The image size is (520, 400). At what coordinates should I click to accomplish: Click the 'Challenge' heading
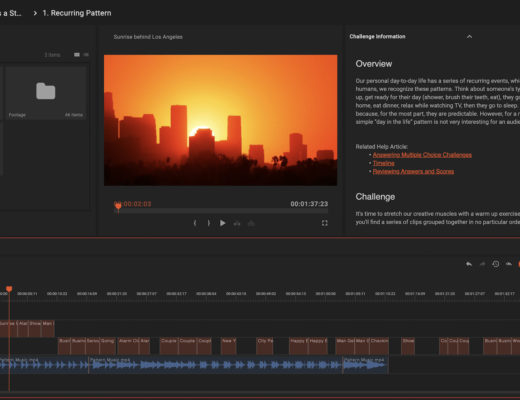click(x=375, y=197)
